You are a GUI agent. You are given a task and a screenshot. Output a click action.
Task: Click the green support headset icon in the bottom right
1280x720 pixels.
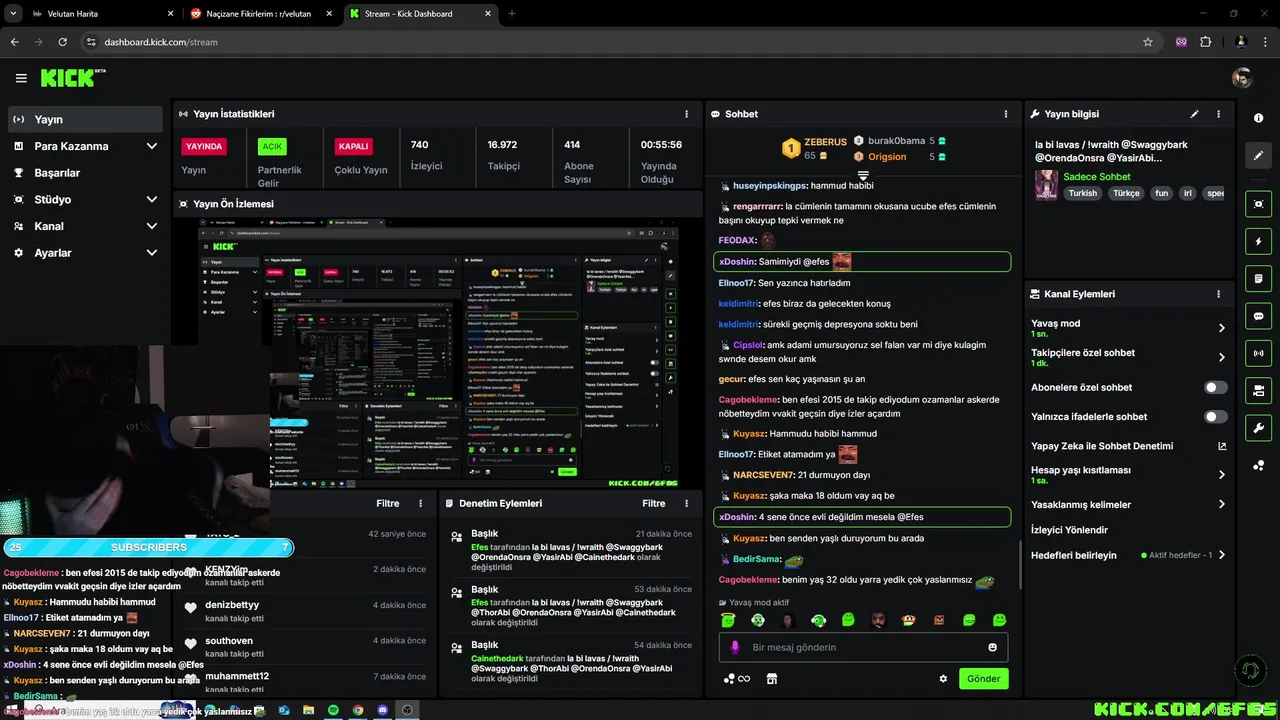1248,670
